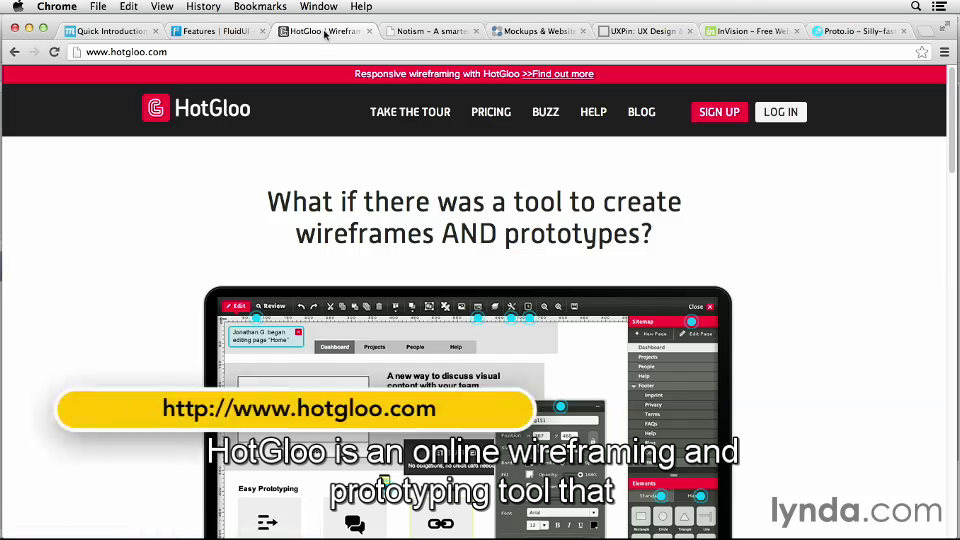Open the Help menu in menu bar
The image size is (960, 540).
pos(361,6)
